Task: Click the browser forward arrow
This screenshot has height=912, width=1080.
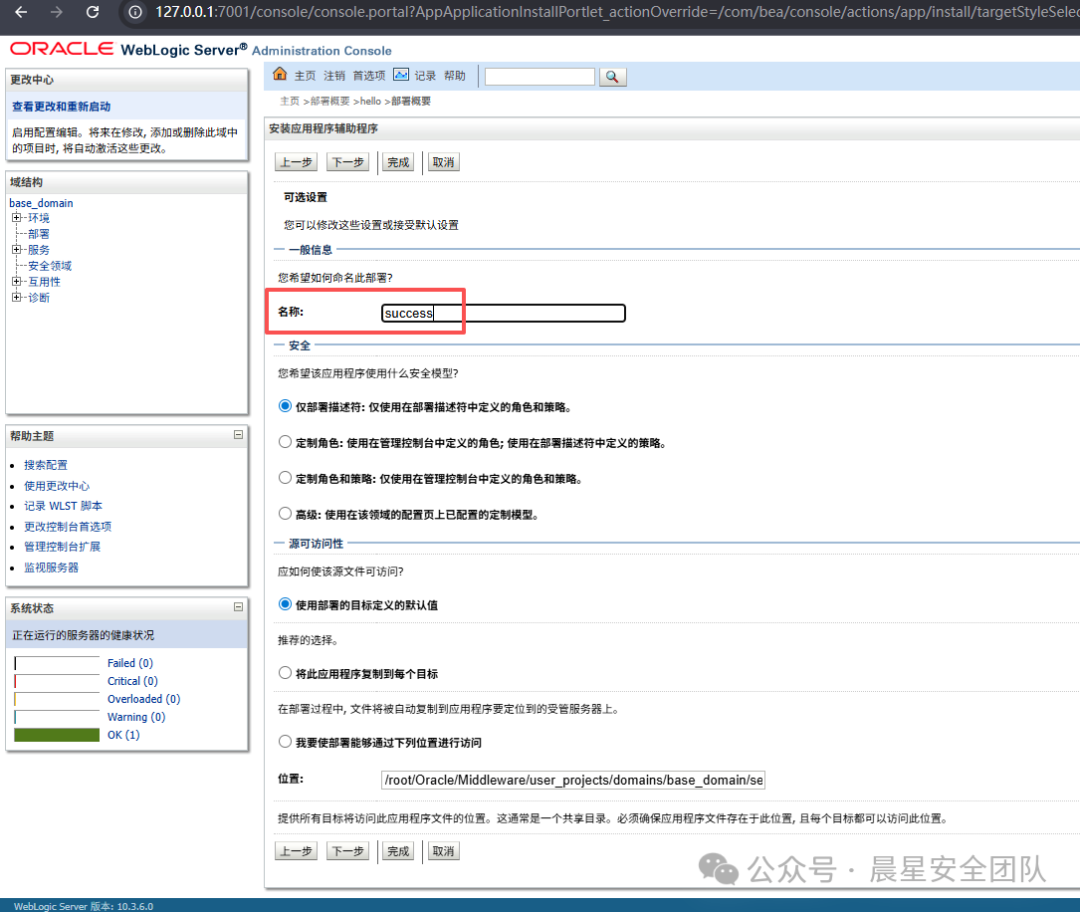Action: pos(56,12)
